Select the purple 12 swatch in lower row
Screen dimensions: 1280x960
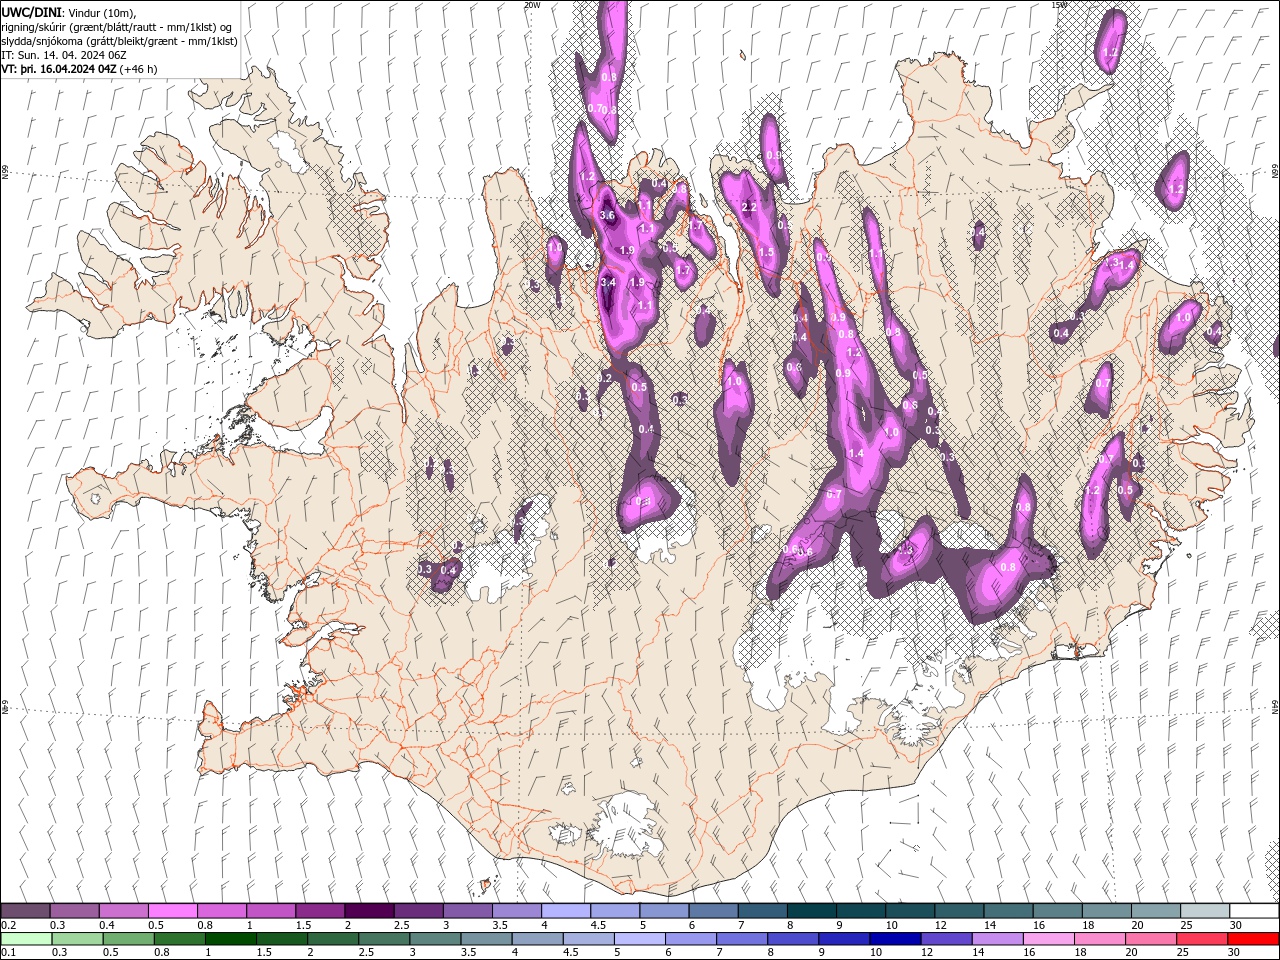[x=946, y=939]
